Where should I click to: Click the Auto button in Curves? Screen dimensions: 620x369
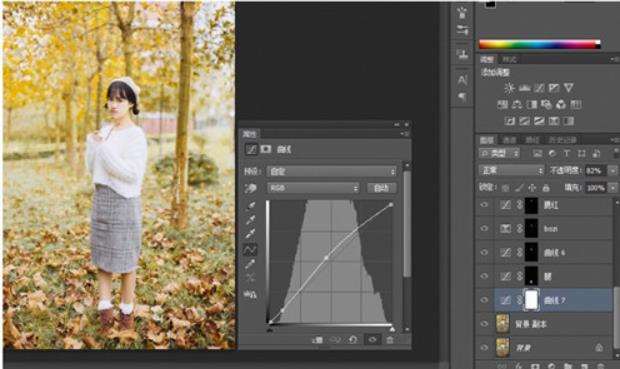(382, 188)
